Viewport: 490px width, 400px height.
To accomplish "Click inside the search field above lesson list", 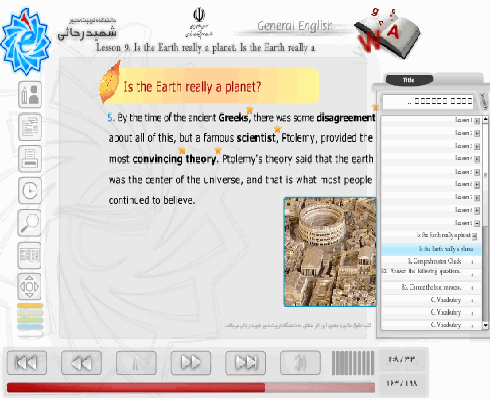I will 428,101.
